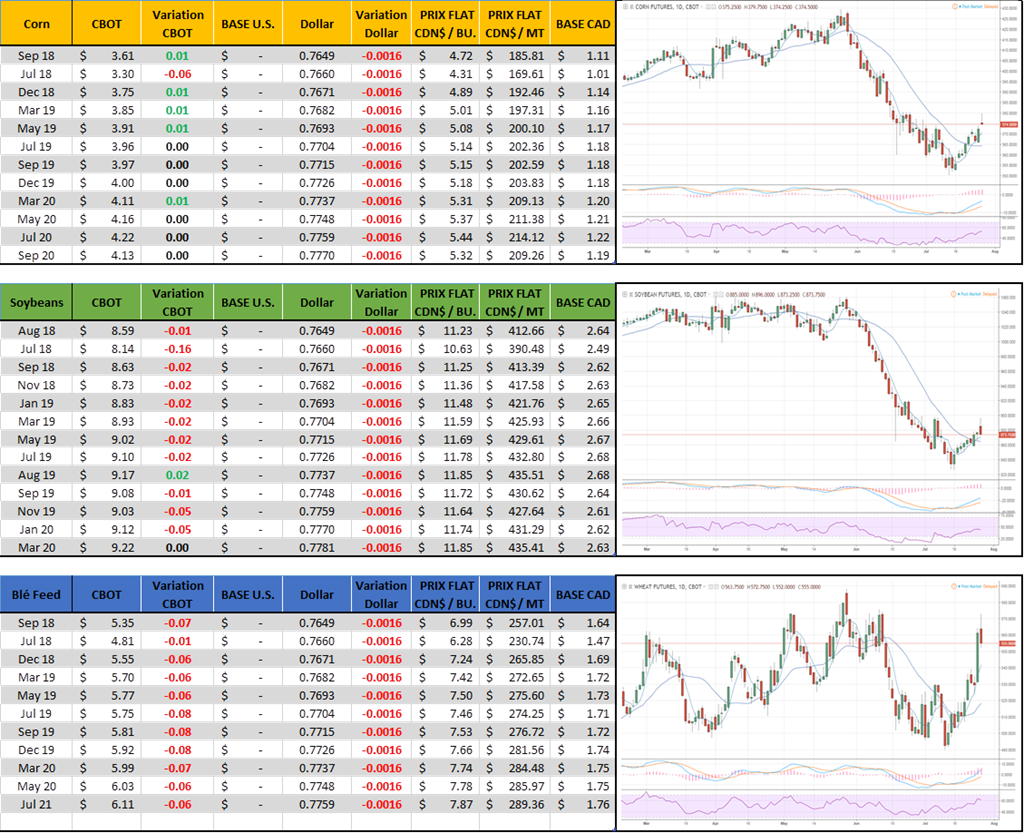Click the red current price tag on wheat chart
Viewport: 1024px width, 833px height.
[x=1008, y=643]
